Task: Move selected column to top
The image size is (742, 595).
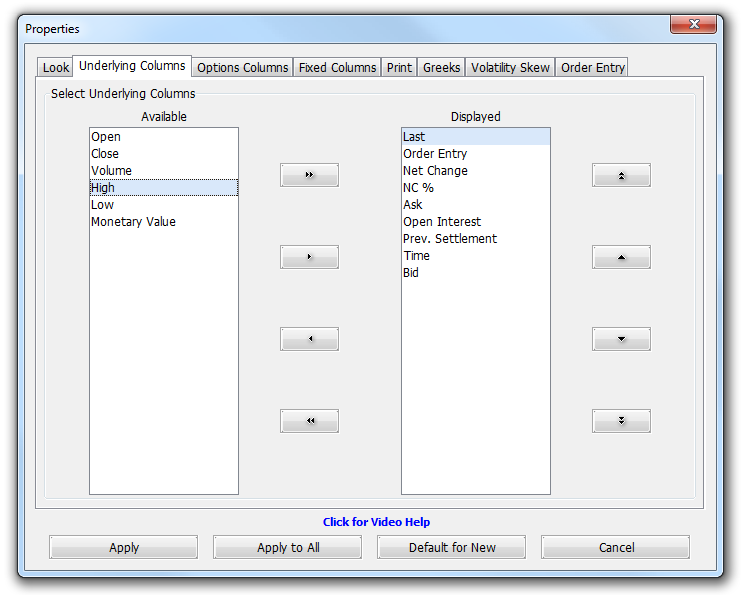Action: (621, 175)
